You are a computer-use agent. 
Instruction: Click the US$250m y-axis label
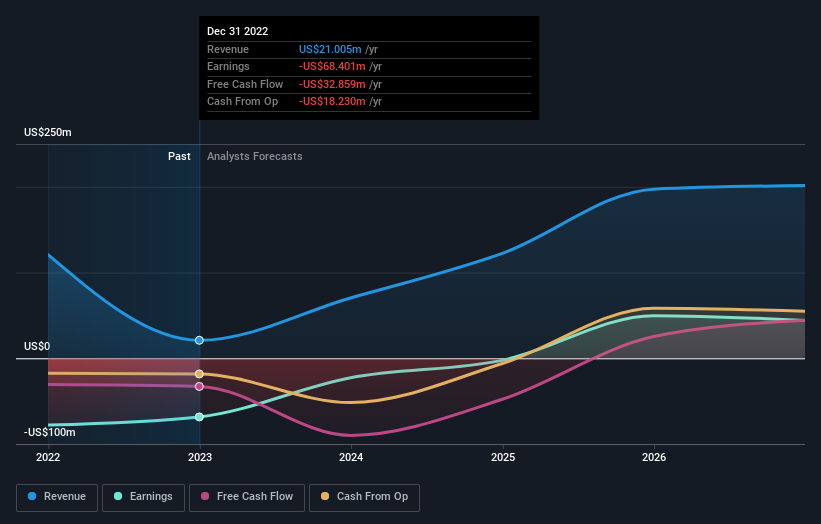(48, 132)
